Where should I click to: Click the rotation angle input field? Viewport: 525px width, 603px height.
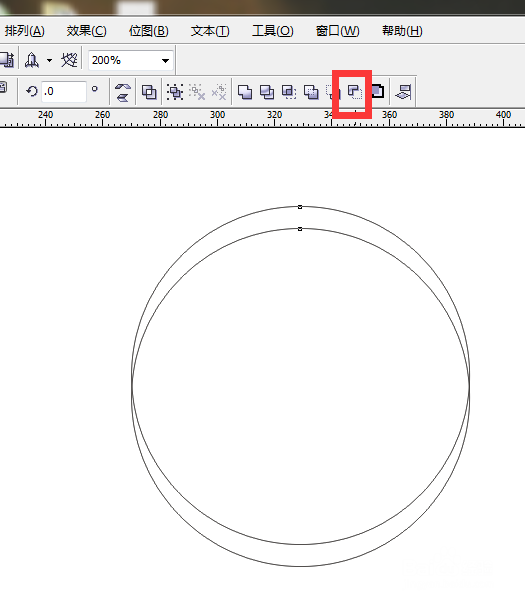coord(63,92)
